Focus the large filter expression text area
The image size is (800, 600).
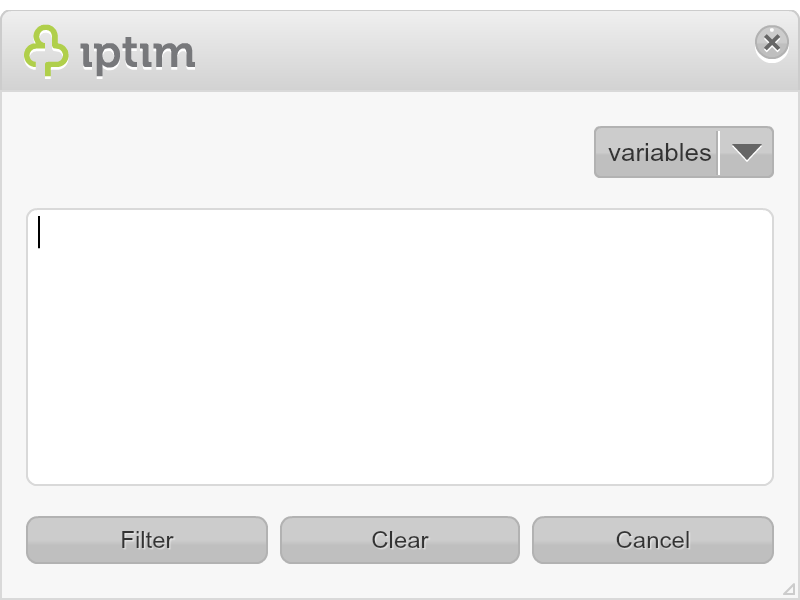400,347
